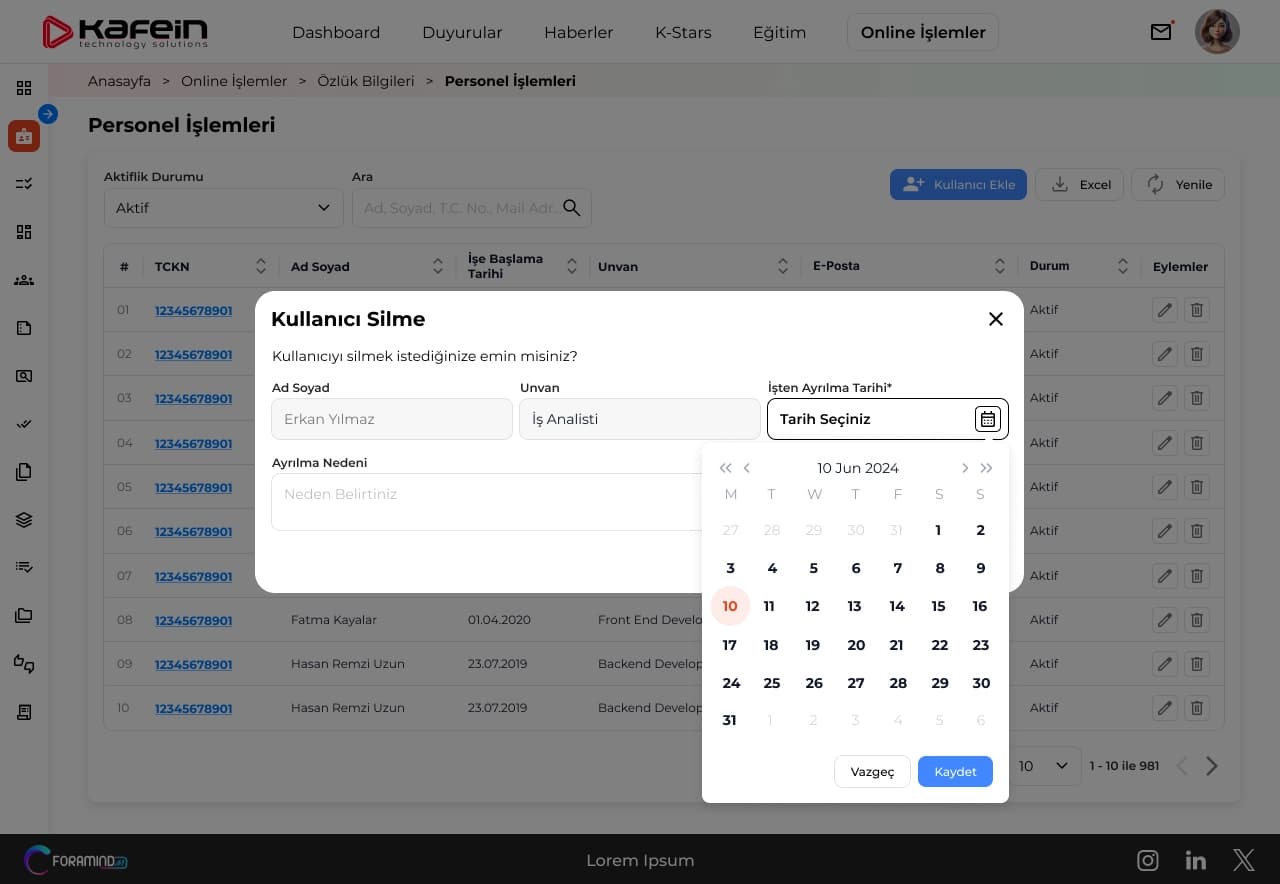Open the Dashboard menu

(336, 32)
